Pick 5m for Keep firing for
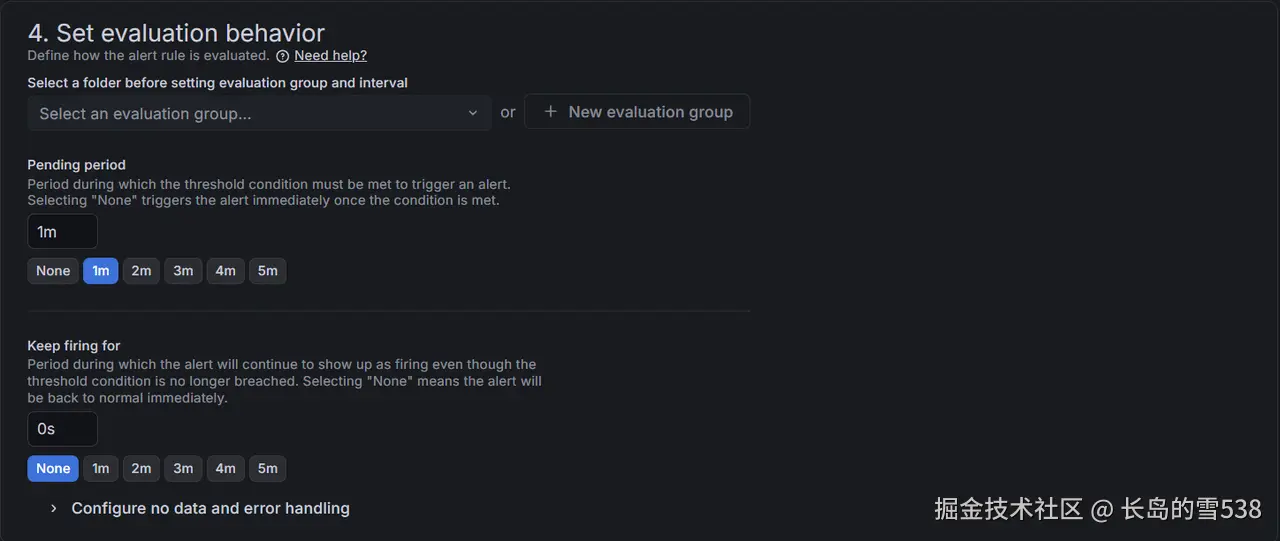 click(x=267, y=468)
